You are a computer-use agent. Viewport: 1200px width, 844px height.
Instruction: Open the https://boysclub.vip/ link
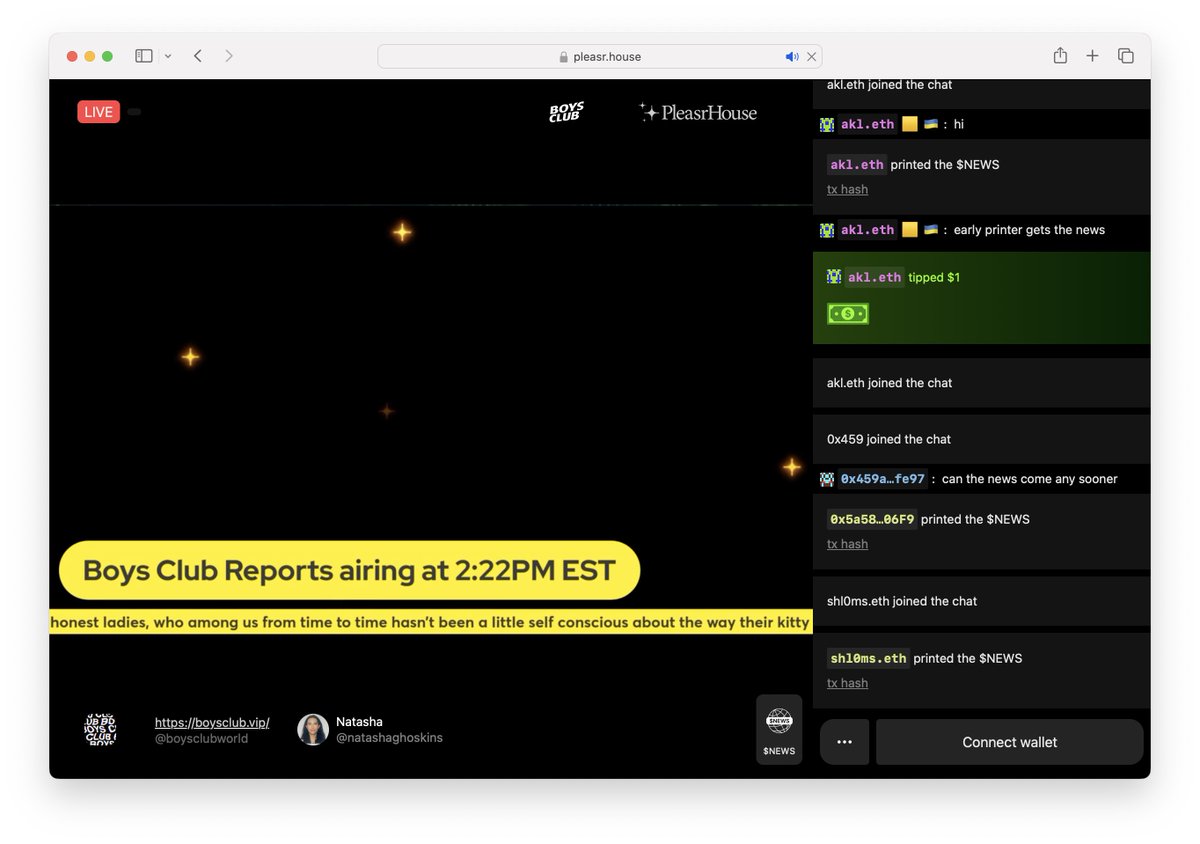click(x=212, y=722)
